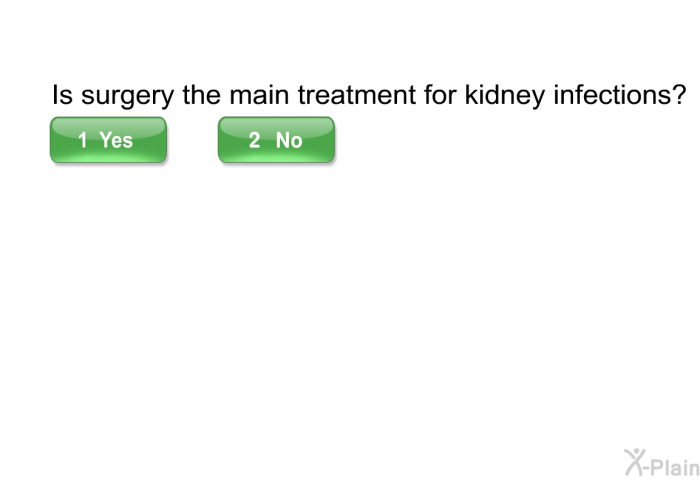Click the green "1 Yes" button
This screenshot has width=700, height=480.
point(108,140)
